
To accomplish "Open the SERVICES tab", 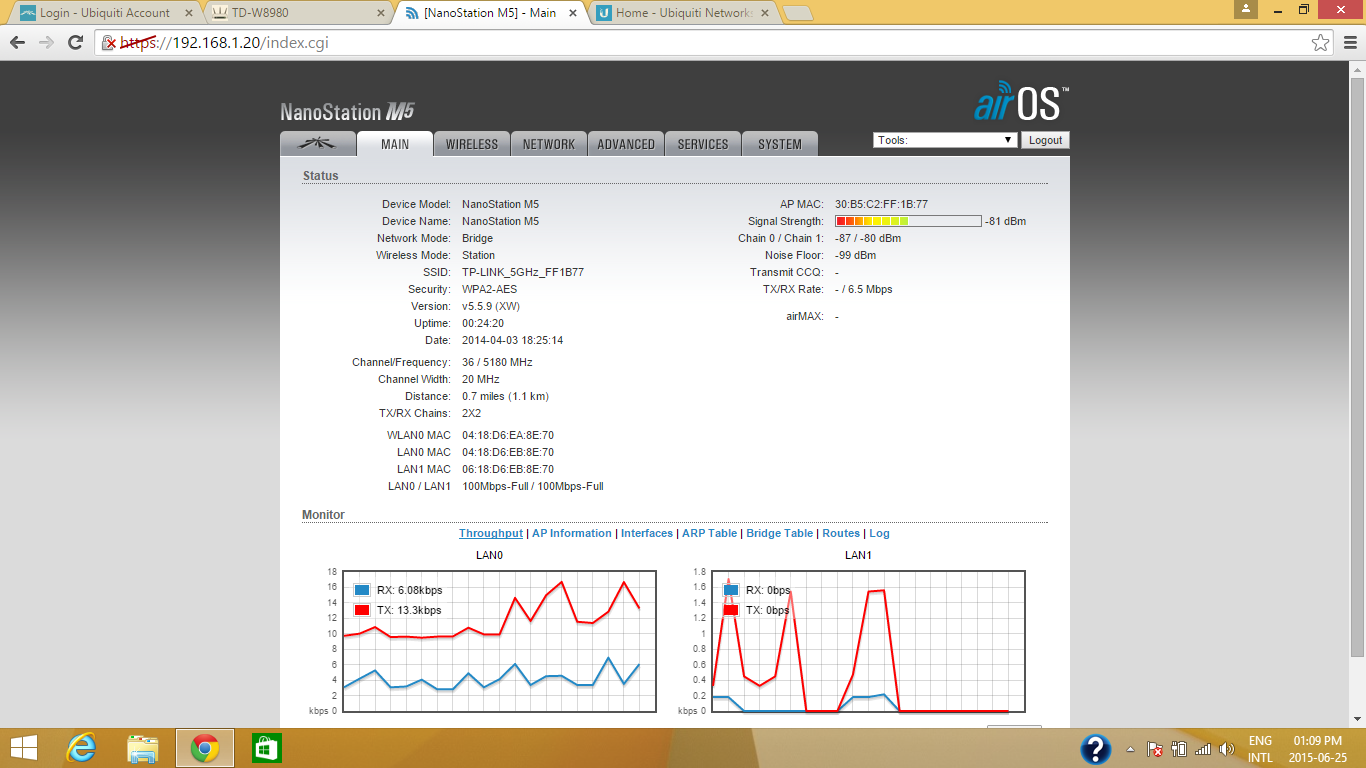I will coord(703,144).
